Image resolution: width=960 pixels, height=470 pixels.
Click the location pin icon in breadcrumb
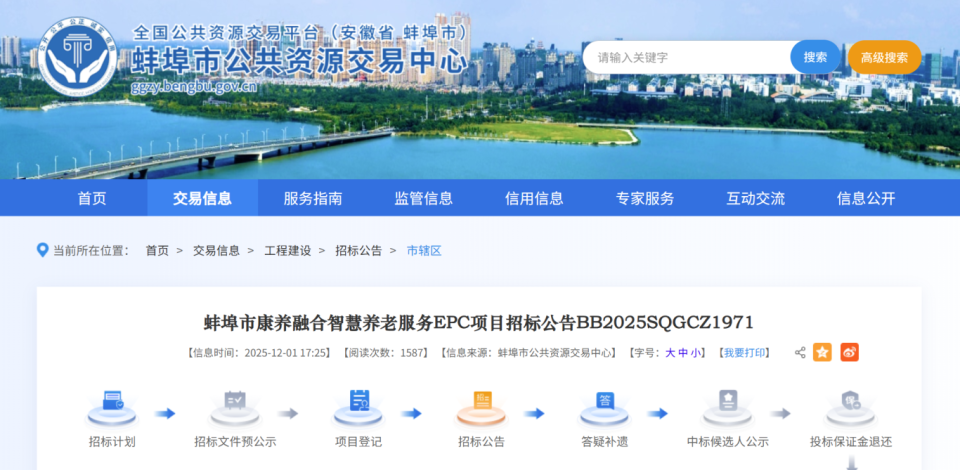42,250
